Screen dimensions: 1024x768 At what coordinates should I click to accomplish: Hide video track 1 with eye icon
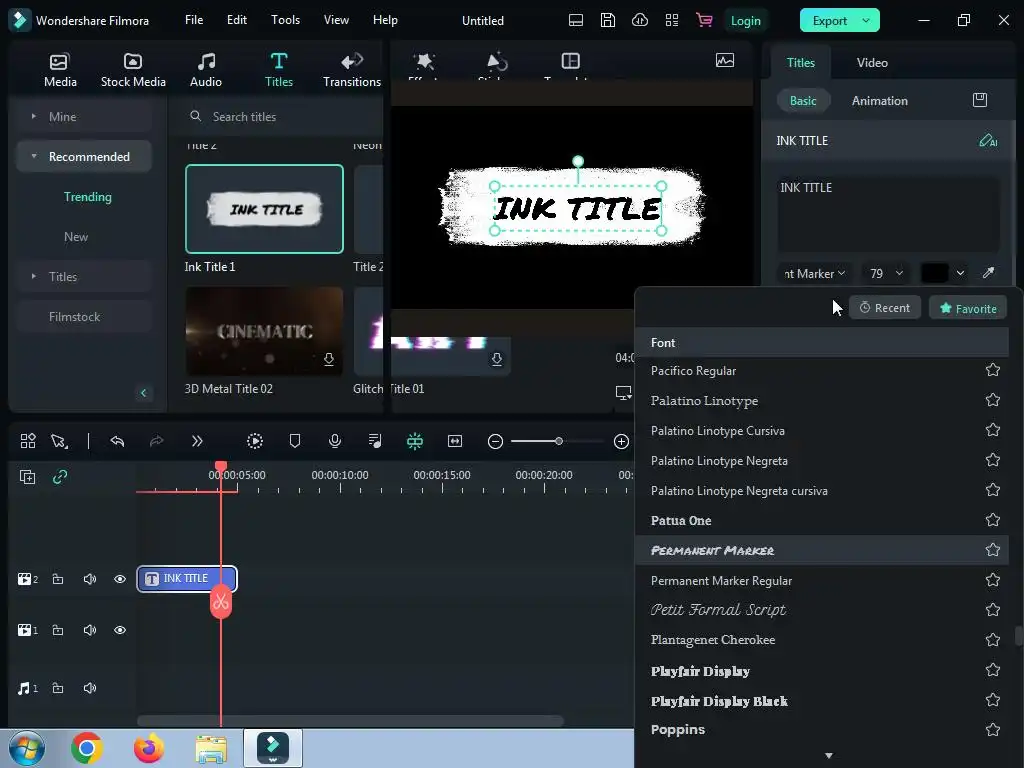(120, 630)
